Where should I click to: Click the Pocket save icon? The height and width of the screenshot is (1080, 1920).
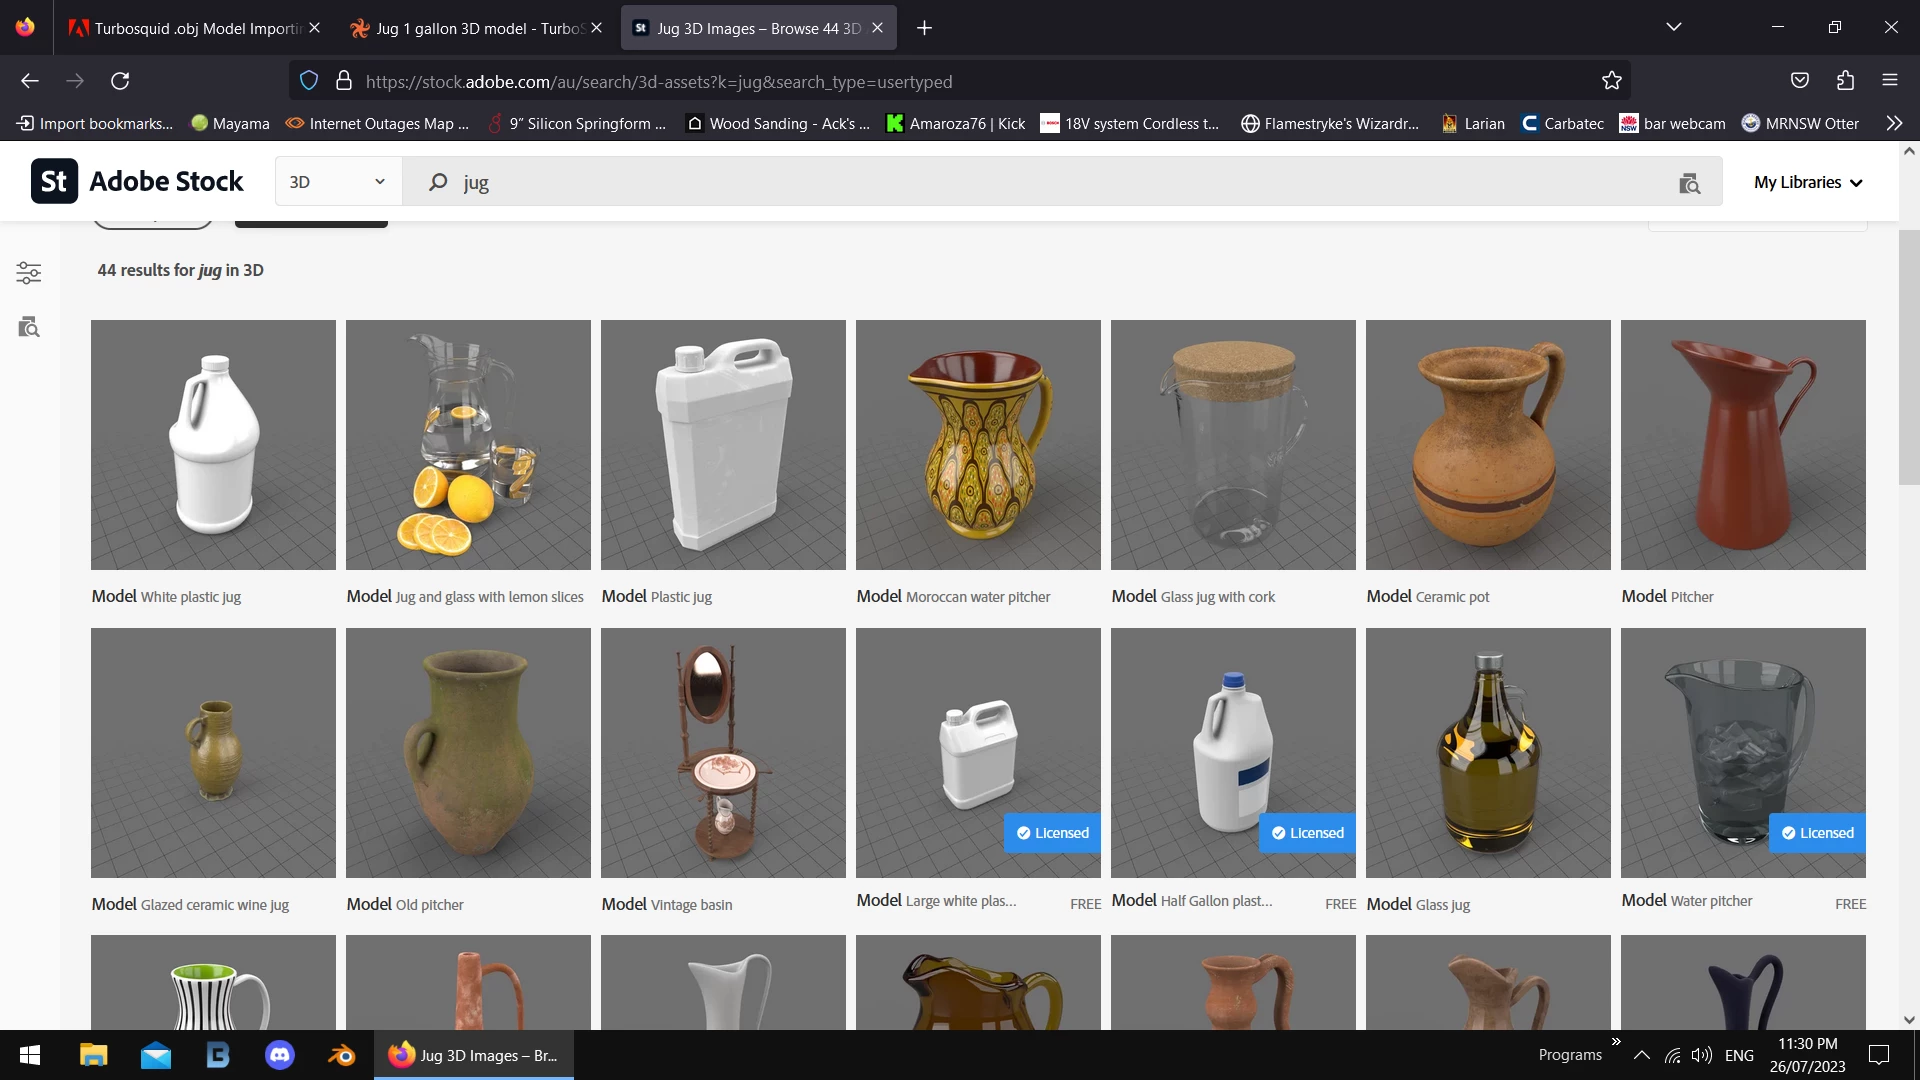1799,81
